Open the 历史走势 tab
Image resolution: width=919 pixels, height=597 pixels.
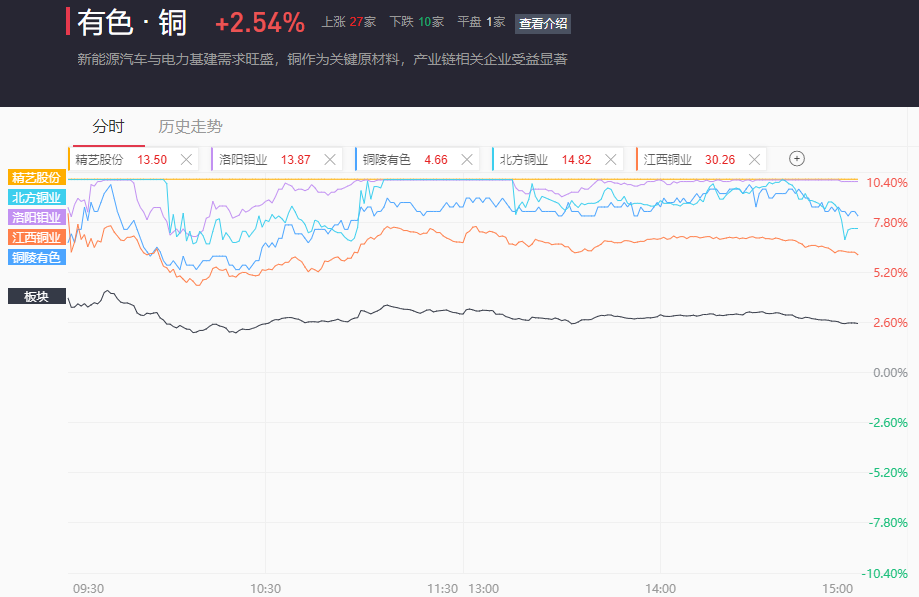coord(190,127)
